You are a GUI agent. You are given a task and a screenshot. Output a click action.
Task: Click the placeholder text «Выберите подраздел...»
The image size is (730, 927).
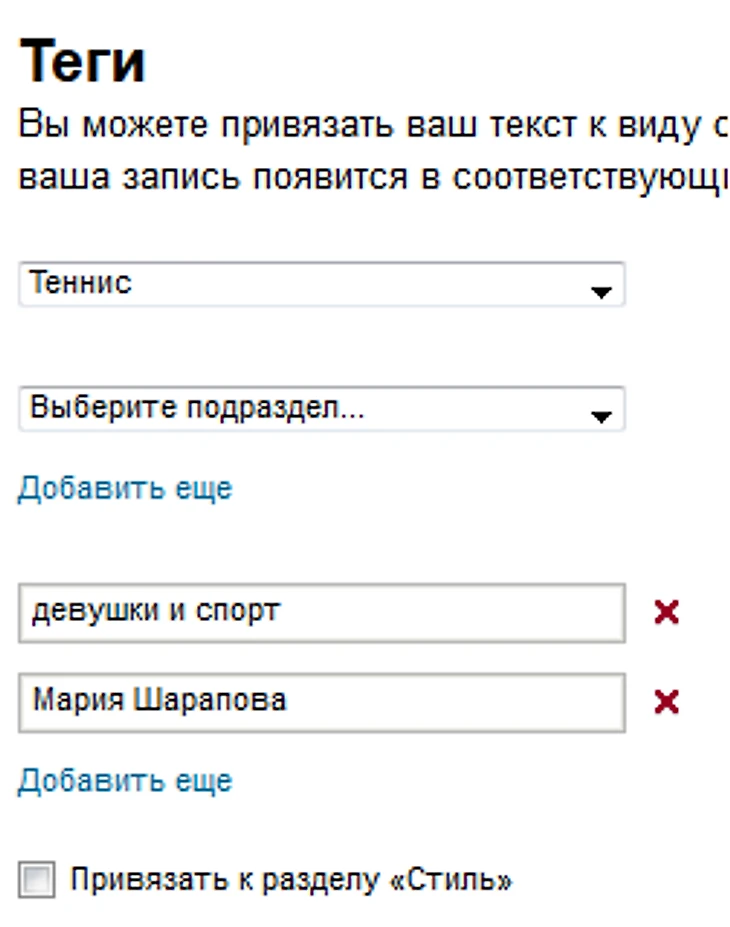pos(197,407)
